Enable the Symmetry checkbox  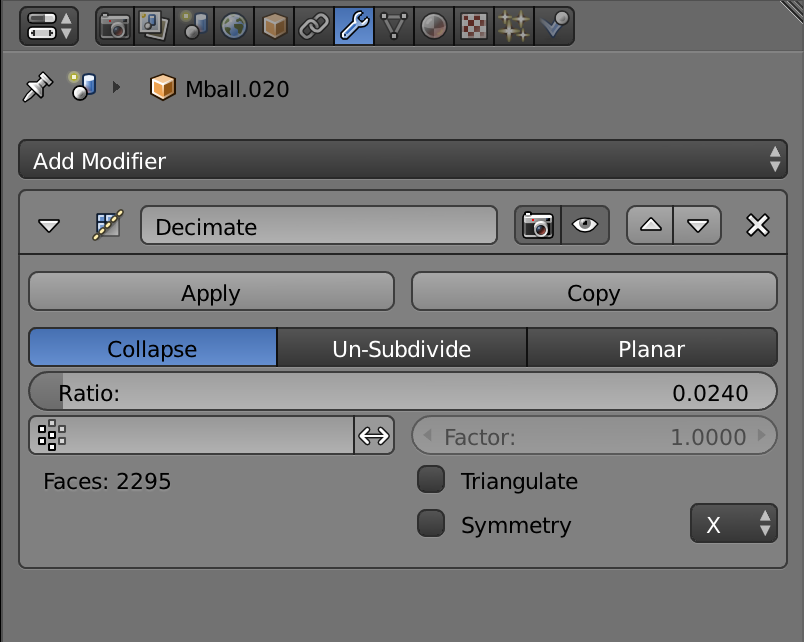431,524
